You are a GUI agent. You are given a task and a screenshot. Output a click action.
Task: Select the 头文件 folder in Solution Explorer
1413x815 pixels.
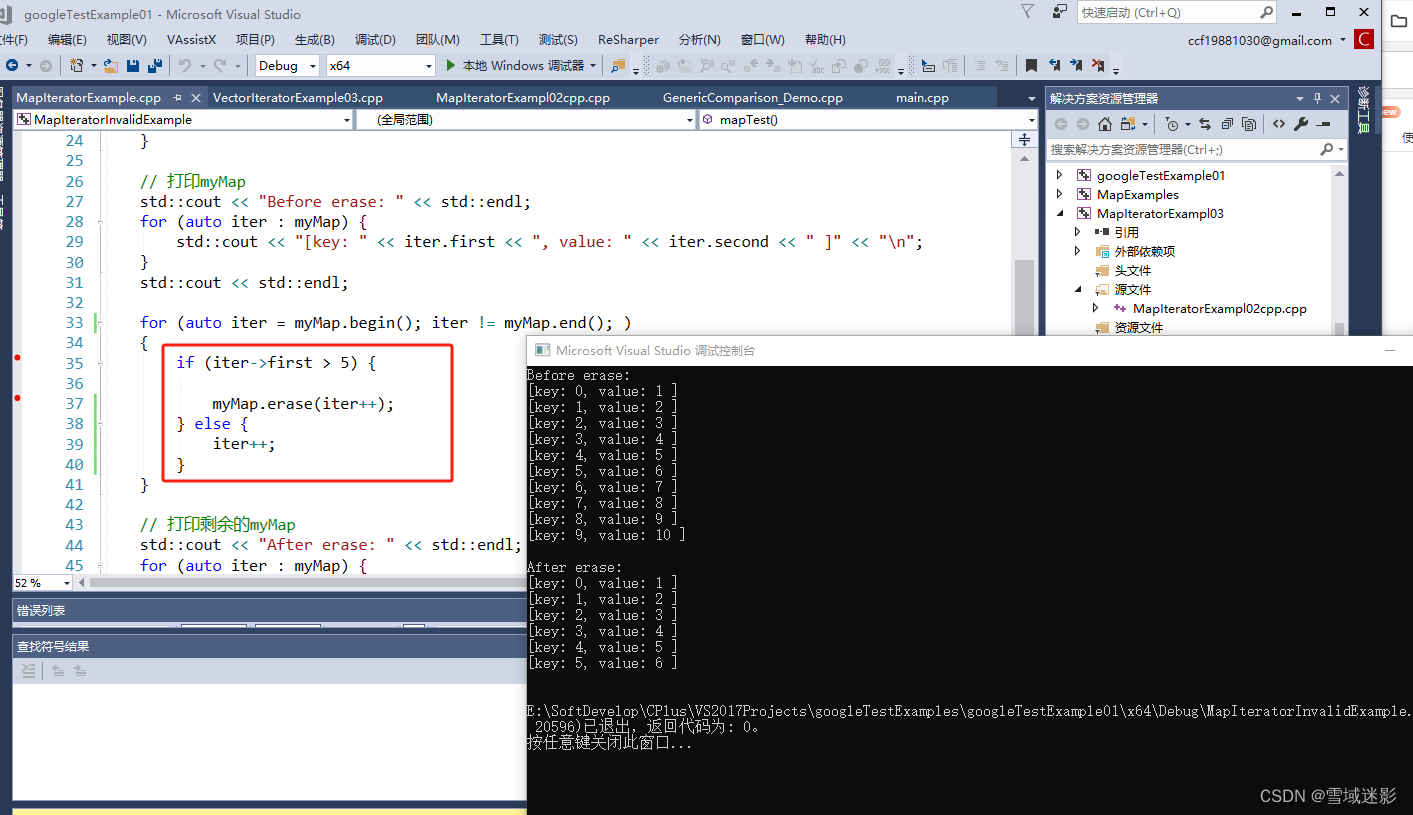(x=1132, y=270)
